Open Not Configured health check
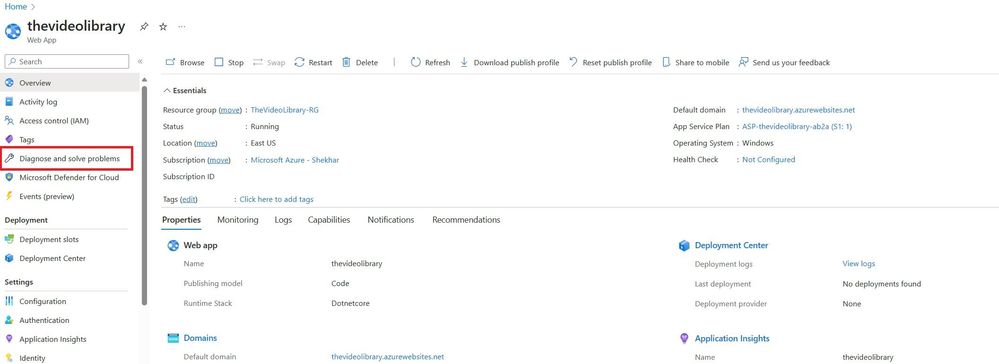This screenshot has width=999, height=364. [768, 160]
